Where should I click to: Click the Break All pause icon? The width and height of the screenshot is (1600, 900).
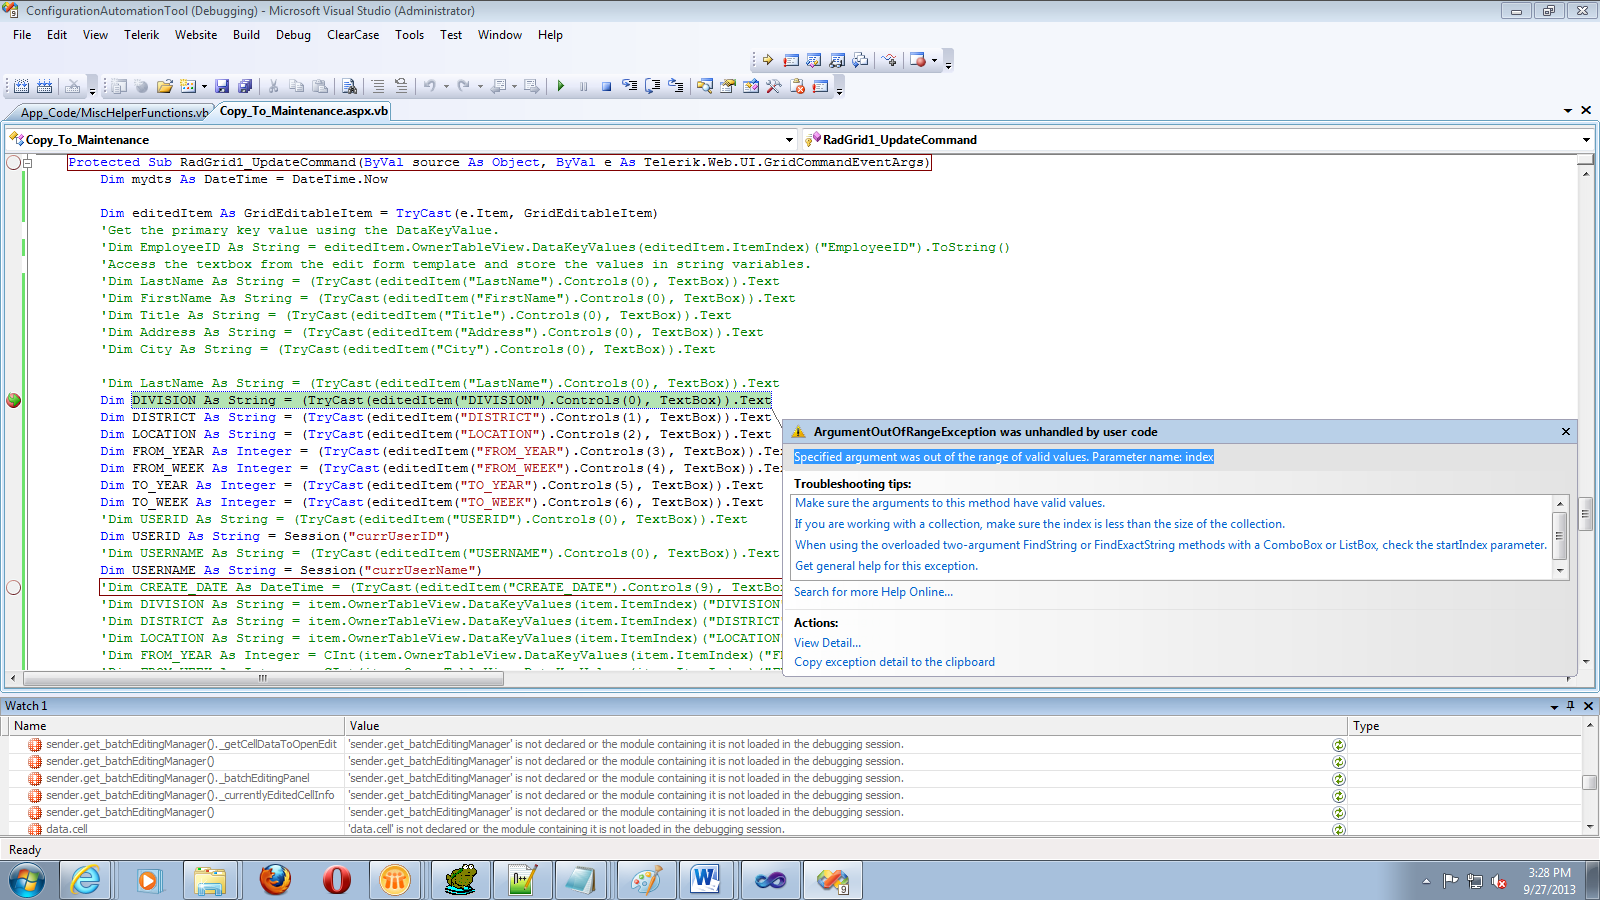(x=584, y=87)
